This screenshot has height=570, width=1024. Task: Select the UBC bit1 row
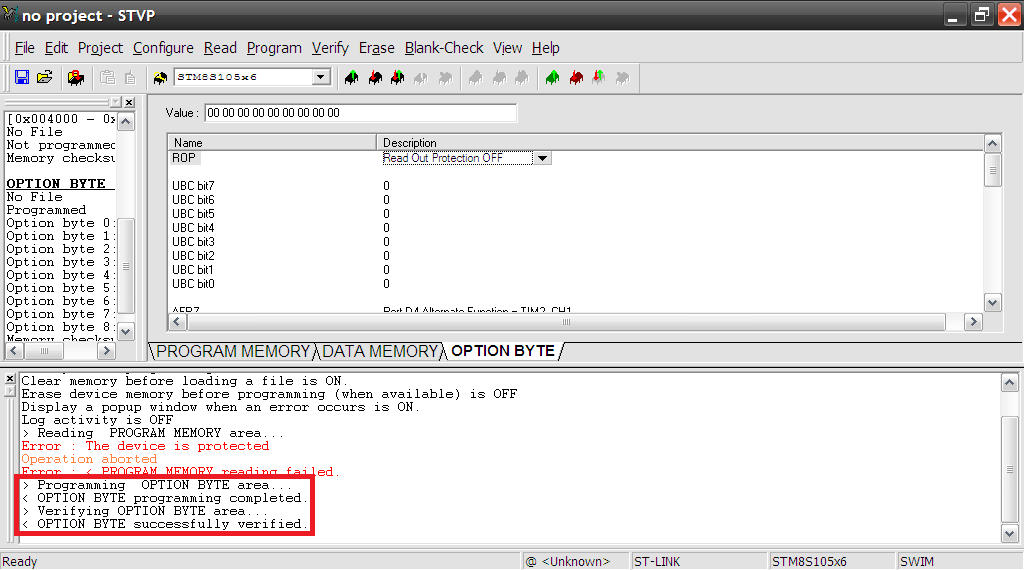193,270
